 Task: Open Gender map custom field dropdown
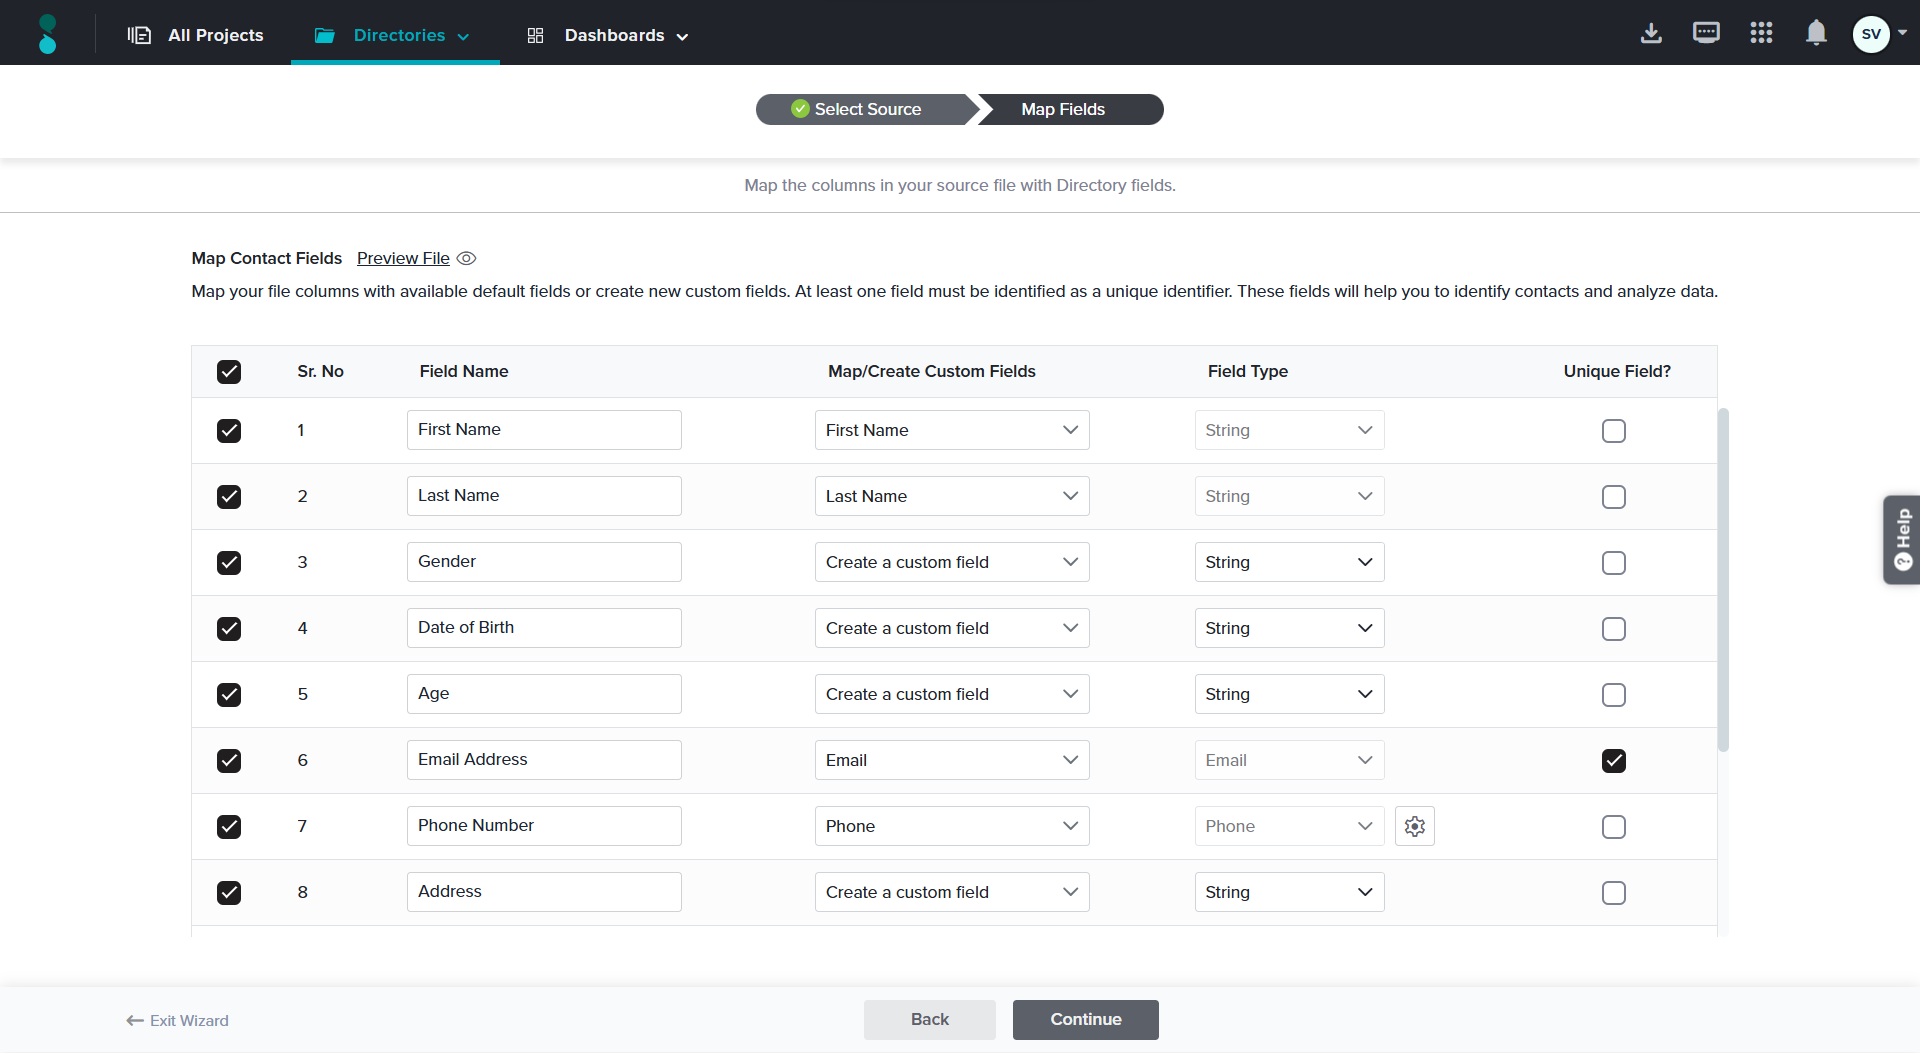pyautogui.click(x=951, y=562)
